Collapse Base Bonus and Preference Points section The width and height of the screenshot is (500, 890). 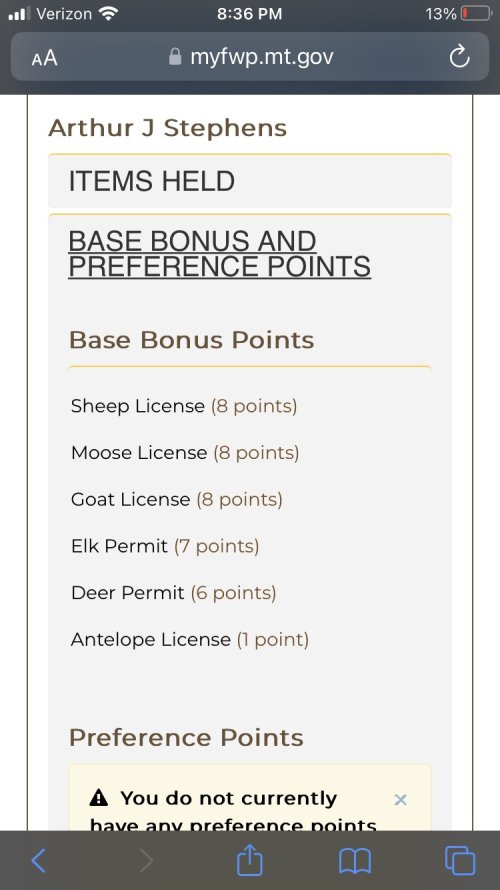219,254
